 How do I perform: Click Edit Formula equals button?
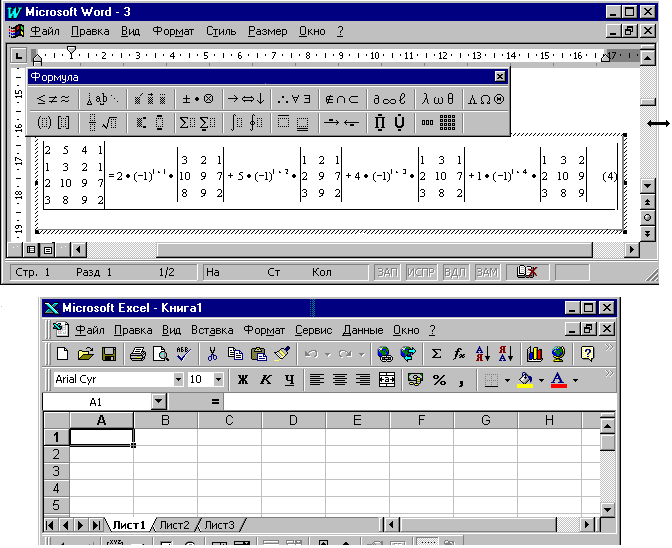click(x=215, y=402)
